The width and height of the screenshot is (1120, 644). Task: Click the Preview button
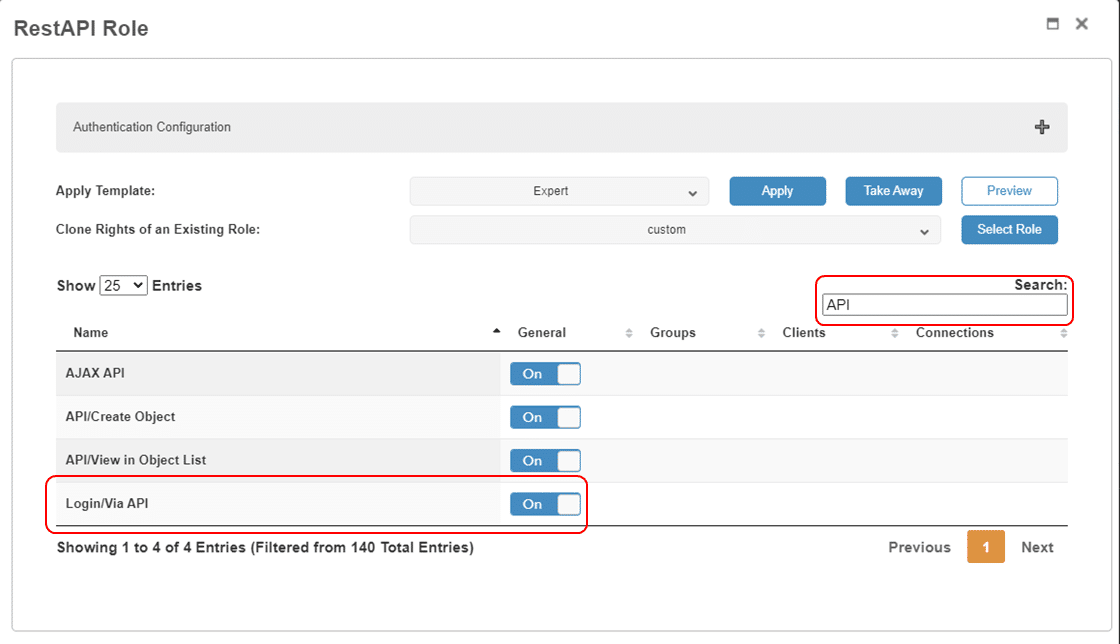(1009, 191)
